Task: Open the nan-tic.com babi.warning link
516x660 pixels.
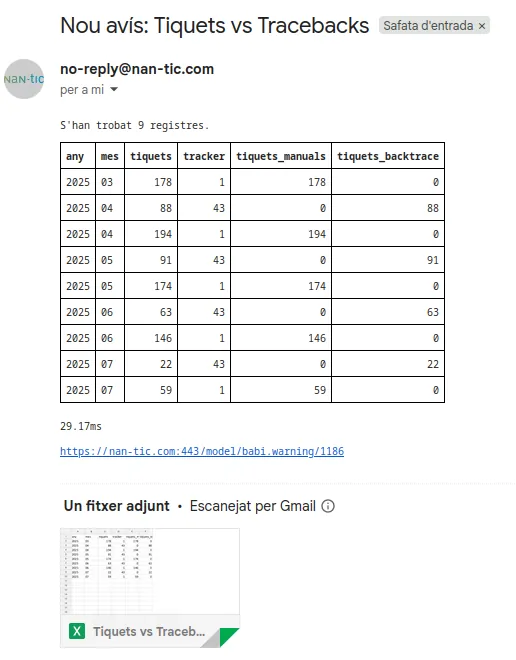Action: pos(202,451)
